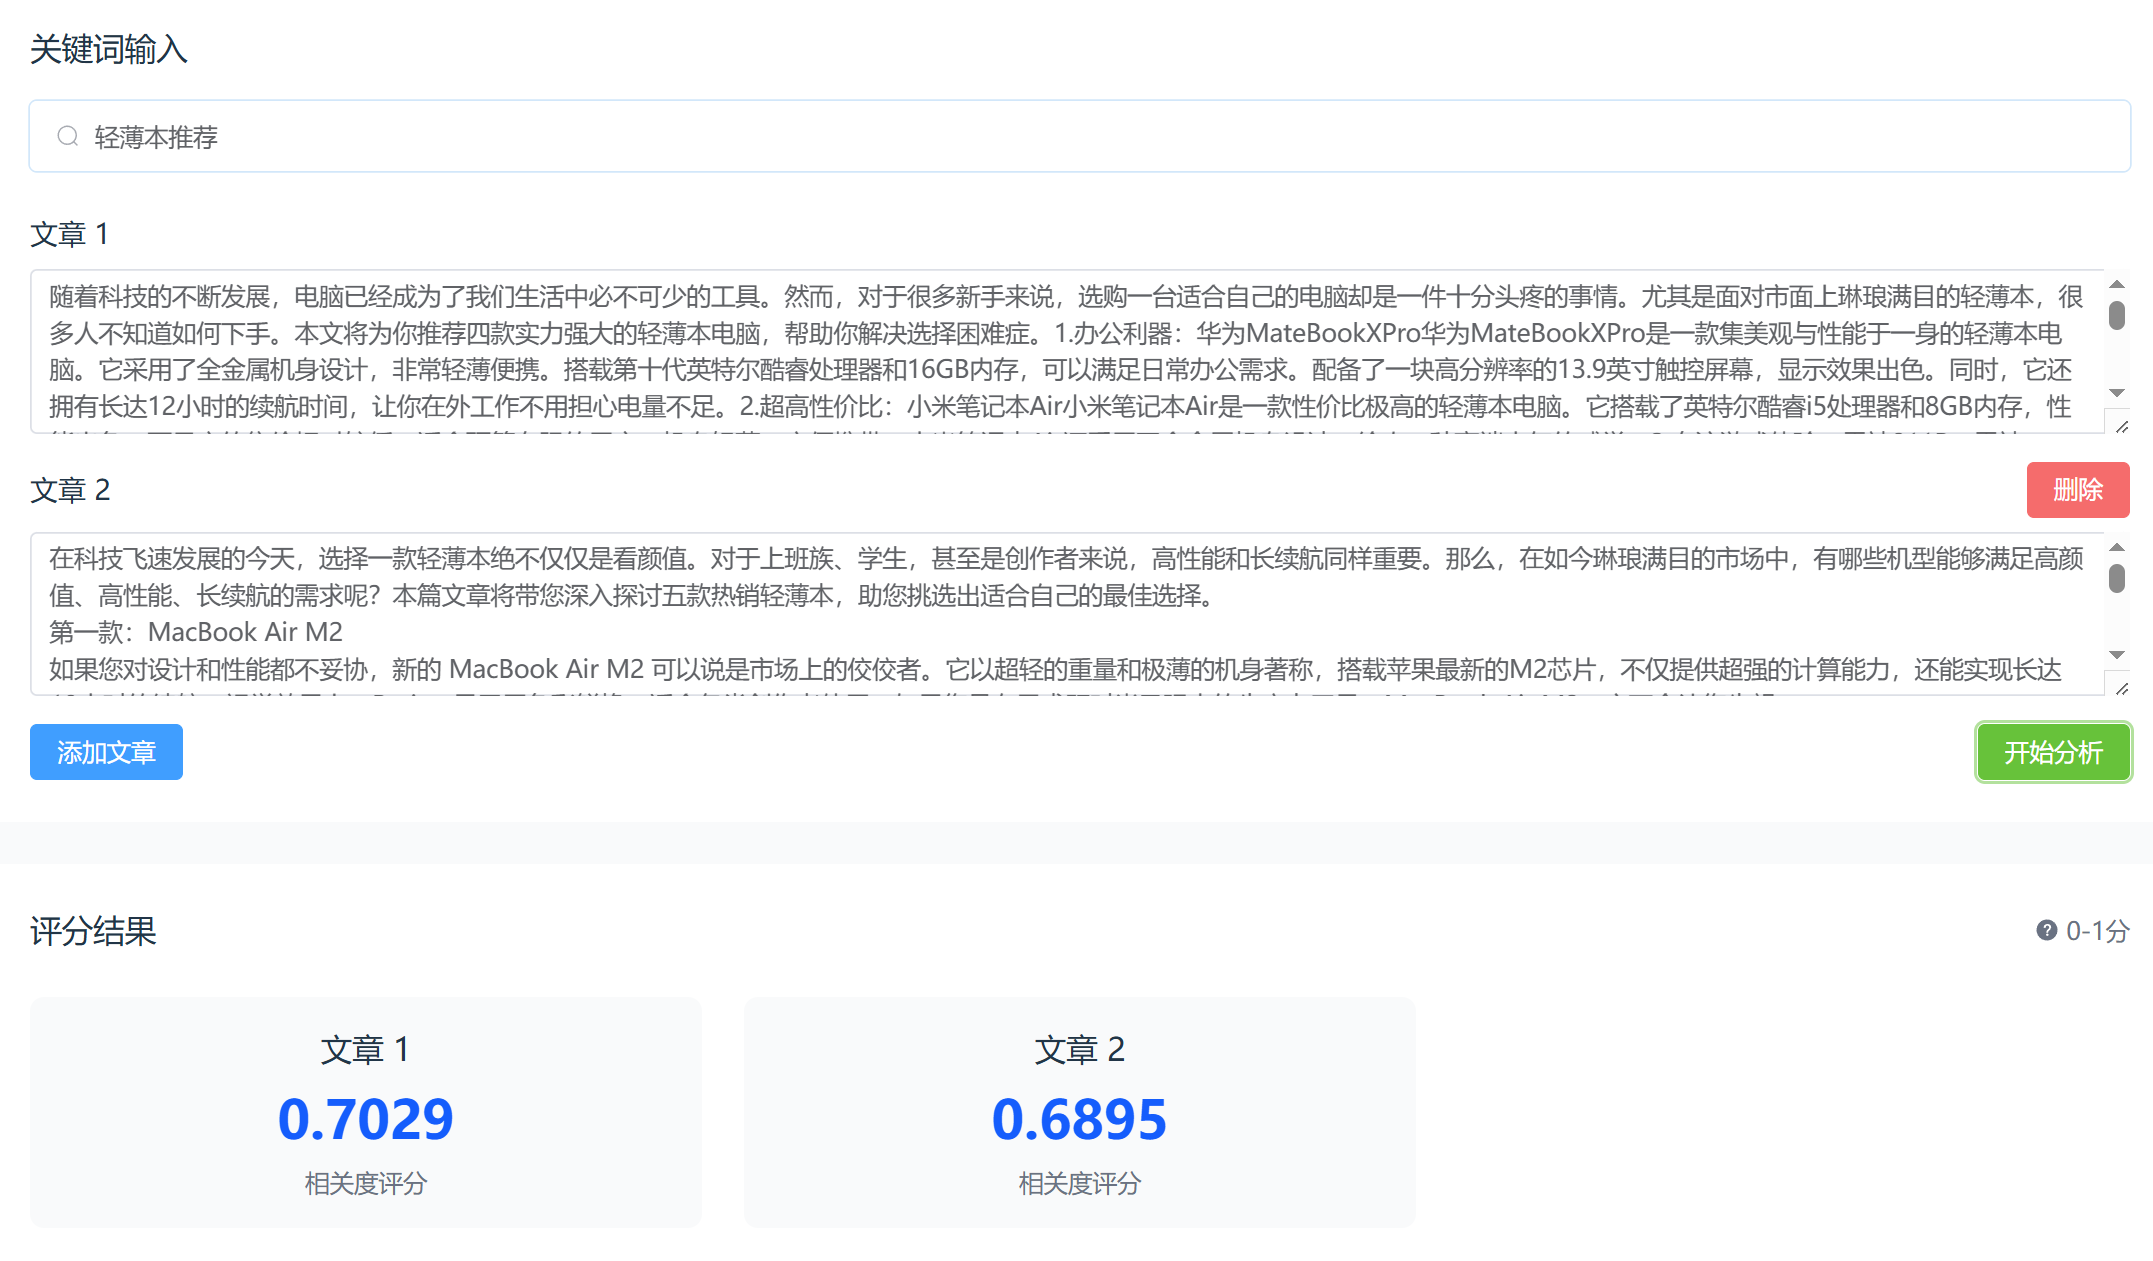Click the 文章 2 scrollbar thumb
Image resolution: width=2153 pixels, height=1261 pixels.
pyautogui.click(x=2116, y=578)
